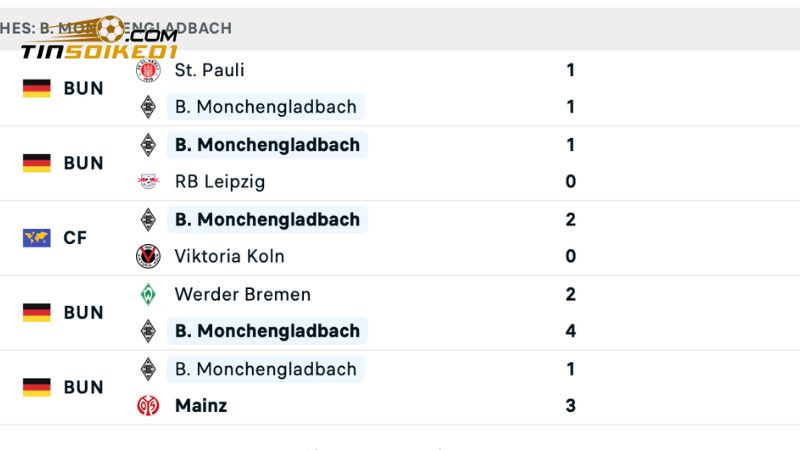Click the world map flag for CF match
800x450 pixels.
pos(37,238)
